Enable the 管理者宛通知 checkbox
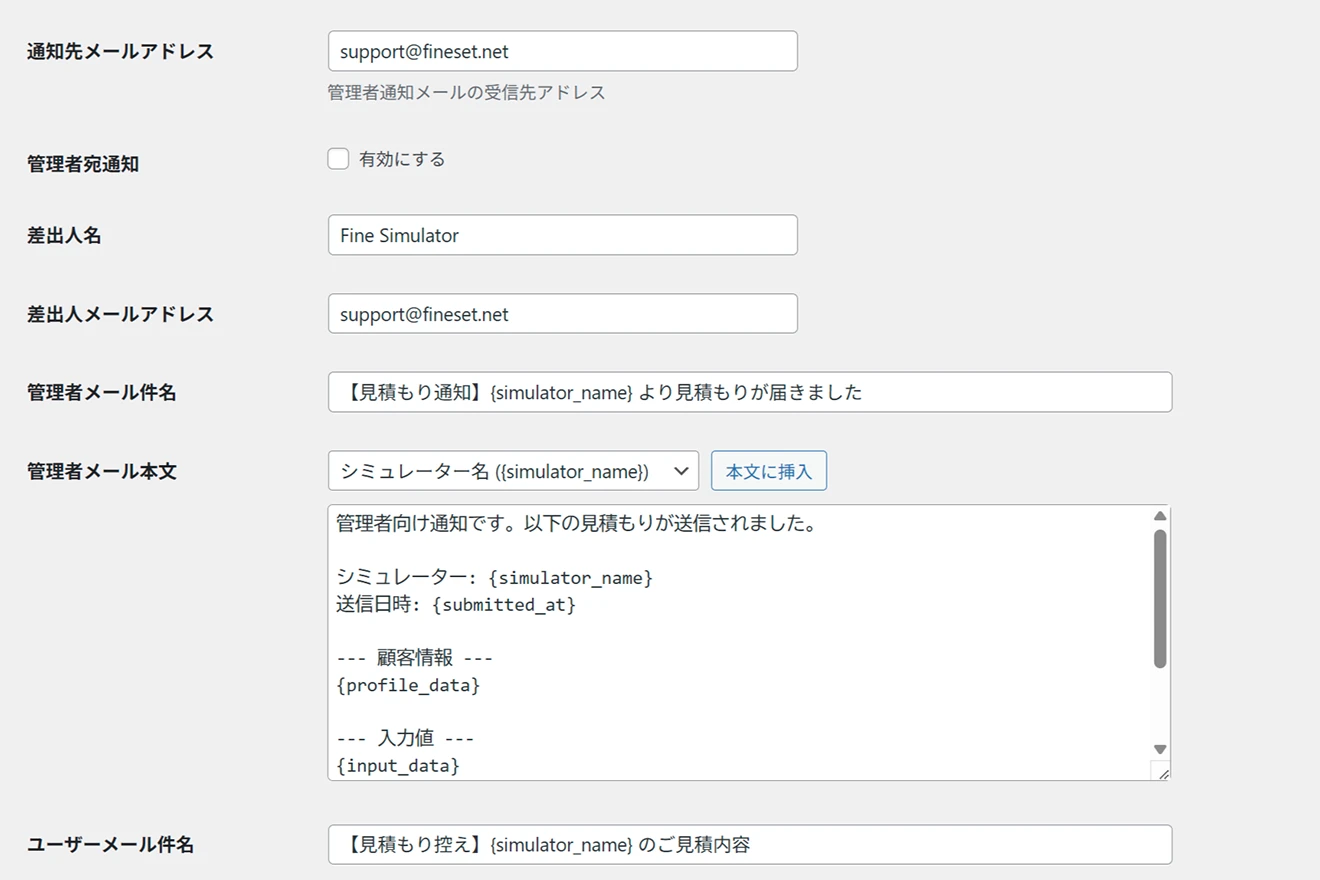Image resolution: width=1320 pixels, height=880 pixels. click(338, 159)
